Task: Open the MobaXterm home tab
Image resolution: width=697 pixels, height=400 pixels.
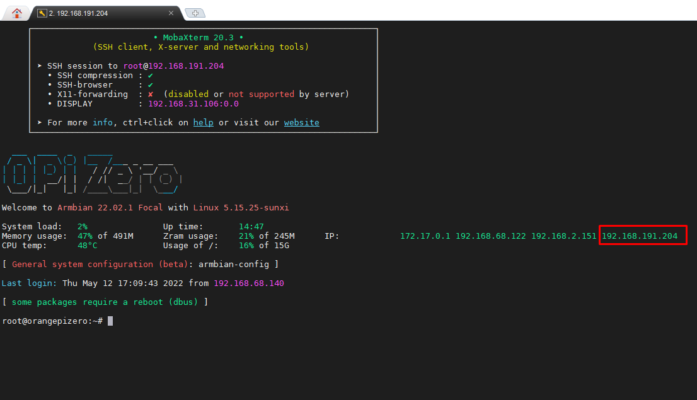Action: point(16,13)
